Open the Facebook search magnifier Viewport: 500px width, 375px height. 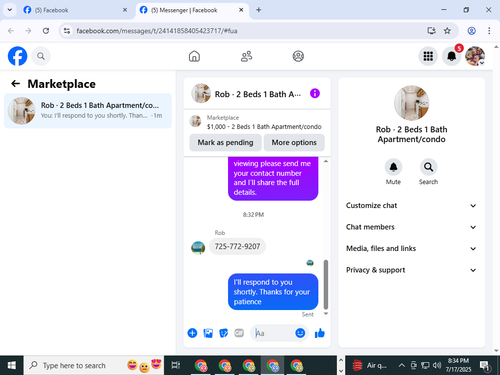(x=41, y=56)
